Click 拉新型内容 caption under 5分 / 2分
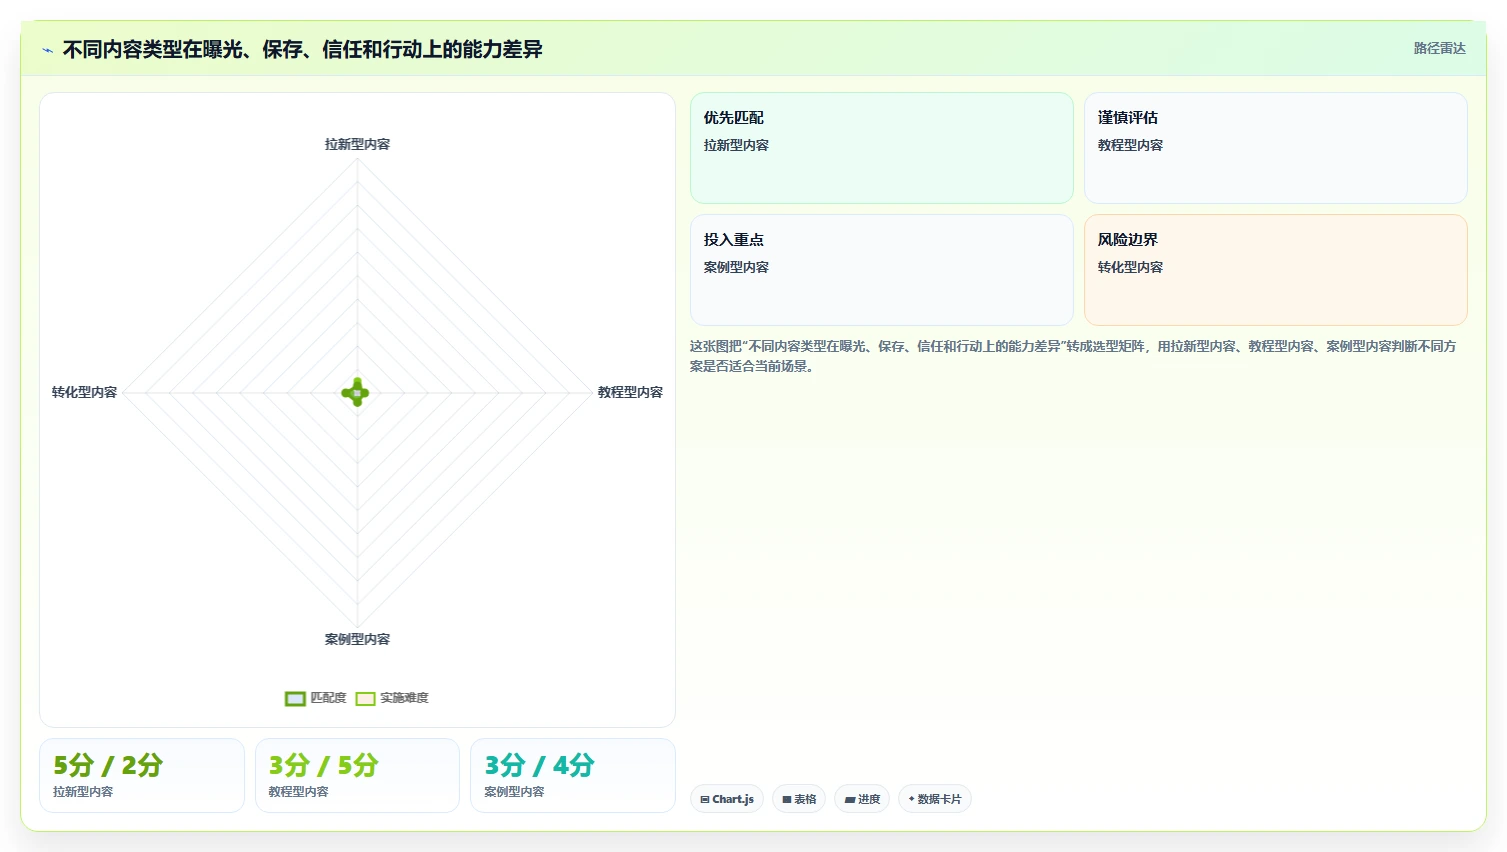Screen dimensions: 1507x852 [x=83, y=791]
